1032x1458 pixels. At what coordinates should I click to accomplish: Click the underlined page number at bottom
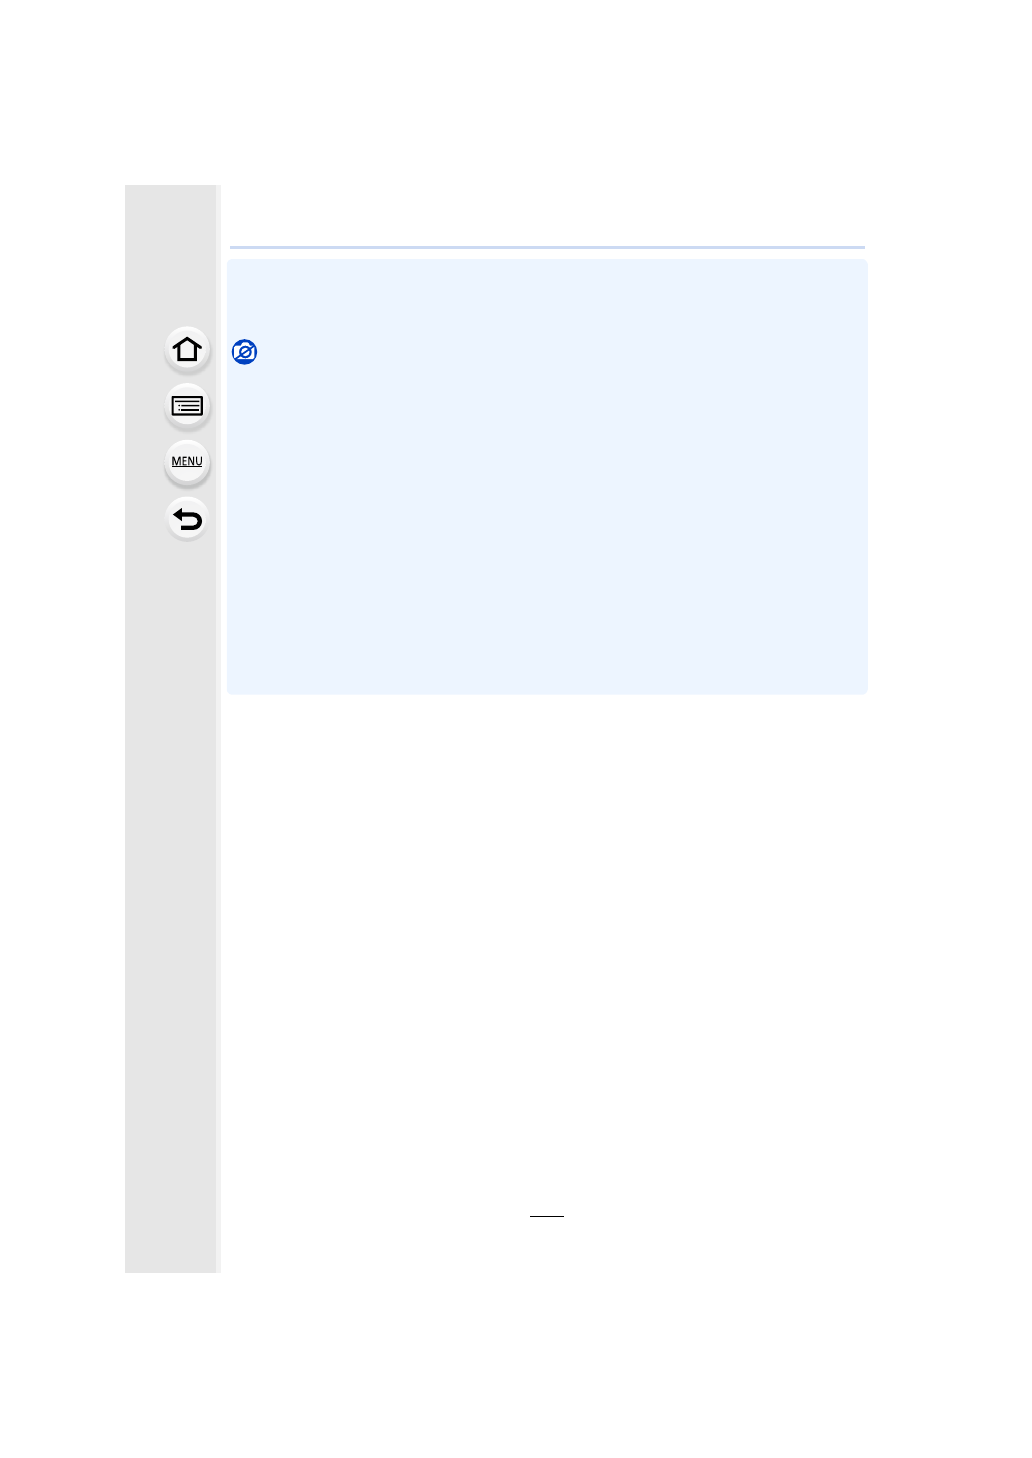point(547,1215)
